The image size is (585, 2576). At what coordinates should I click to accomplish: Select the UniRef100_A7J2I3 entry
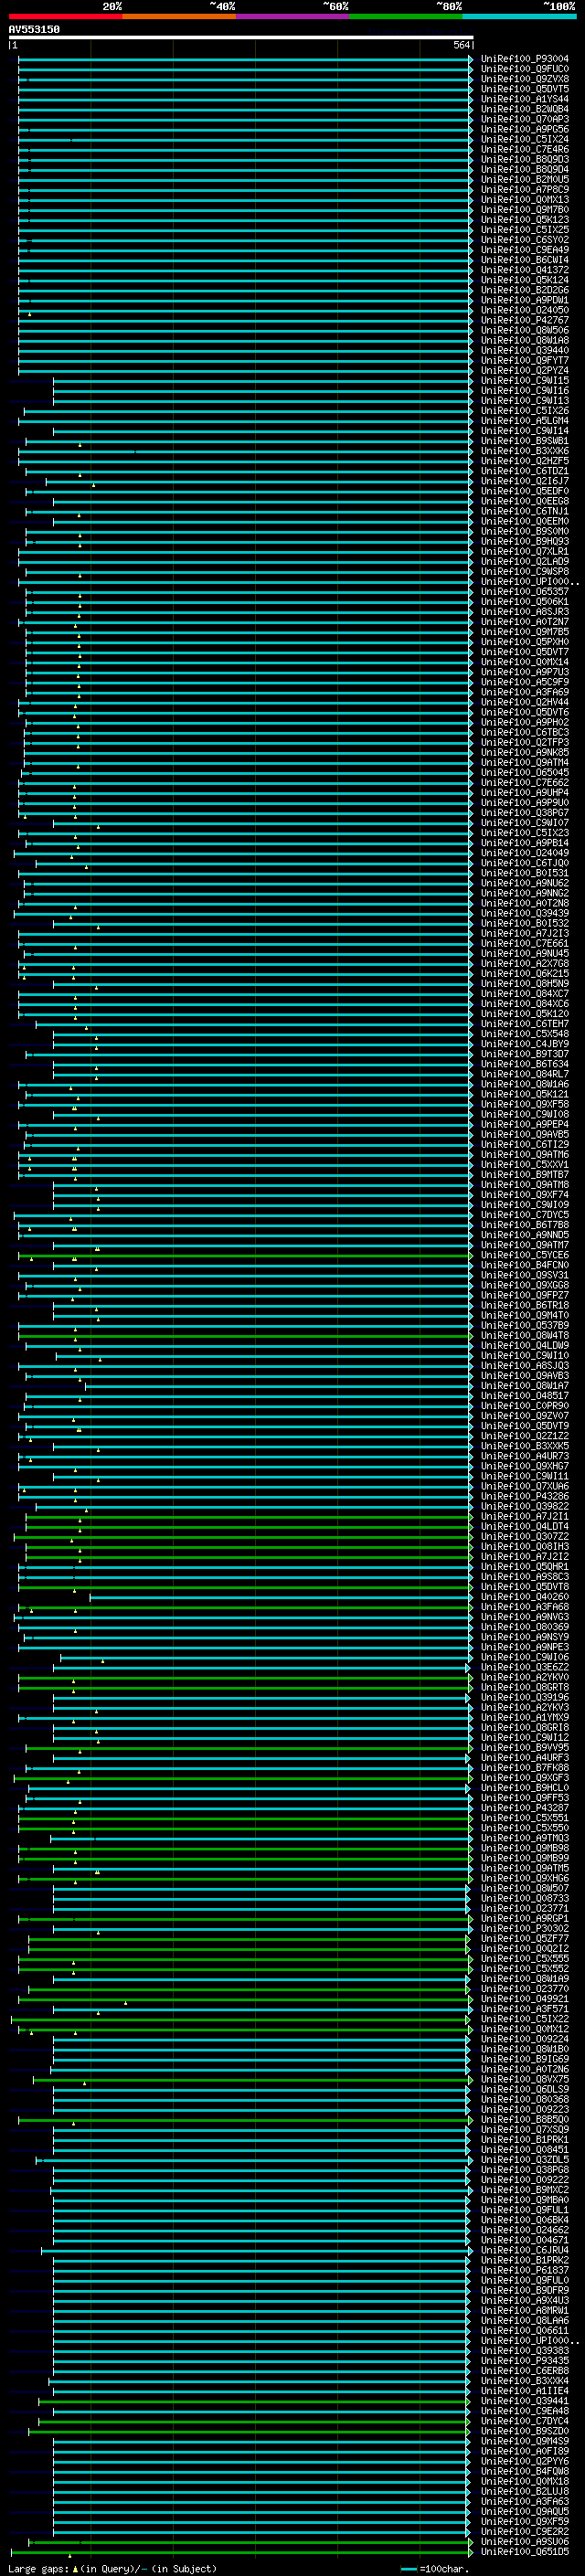pos(525,933)
